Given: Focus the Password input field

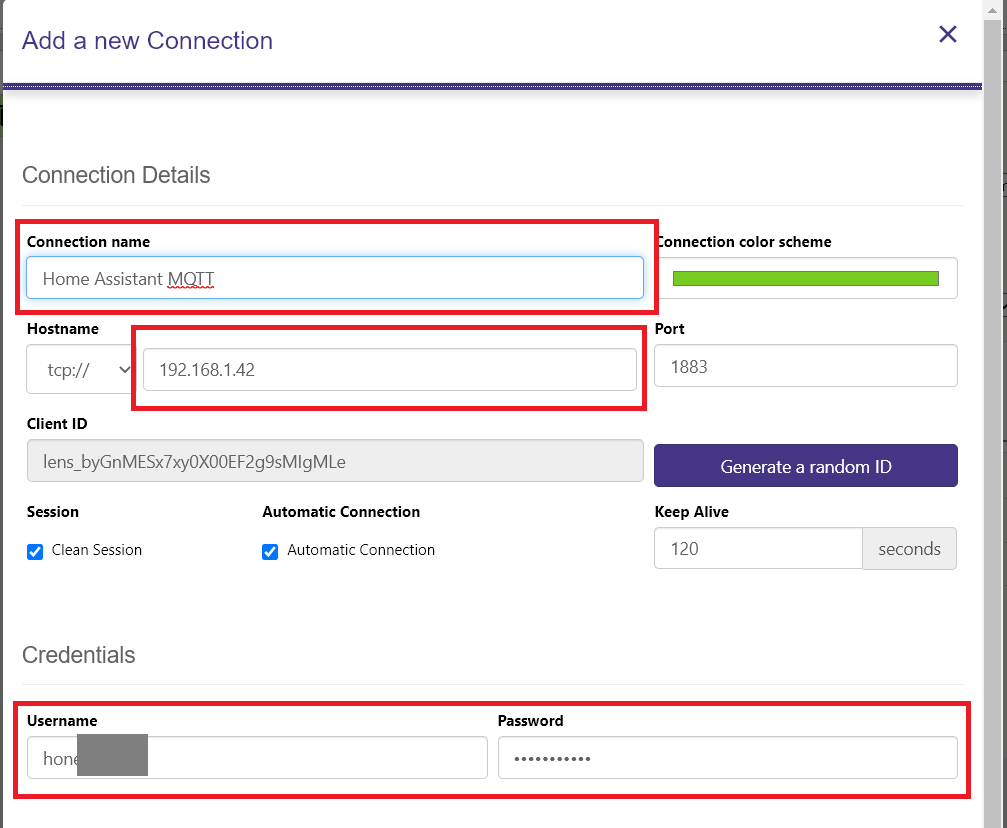Looking at the screenshot, I should point(727,758).
